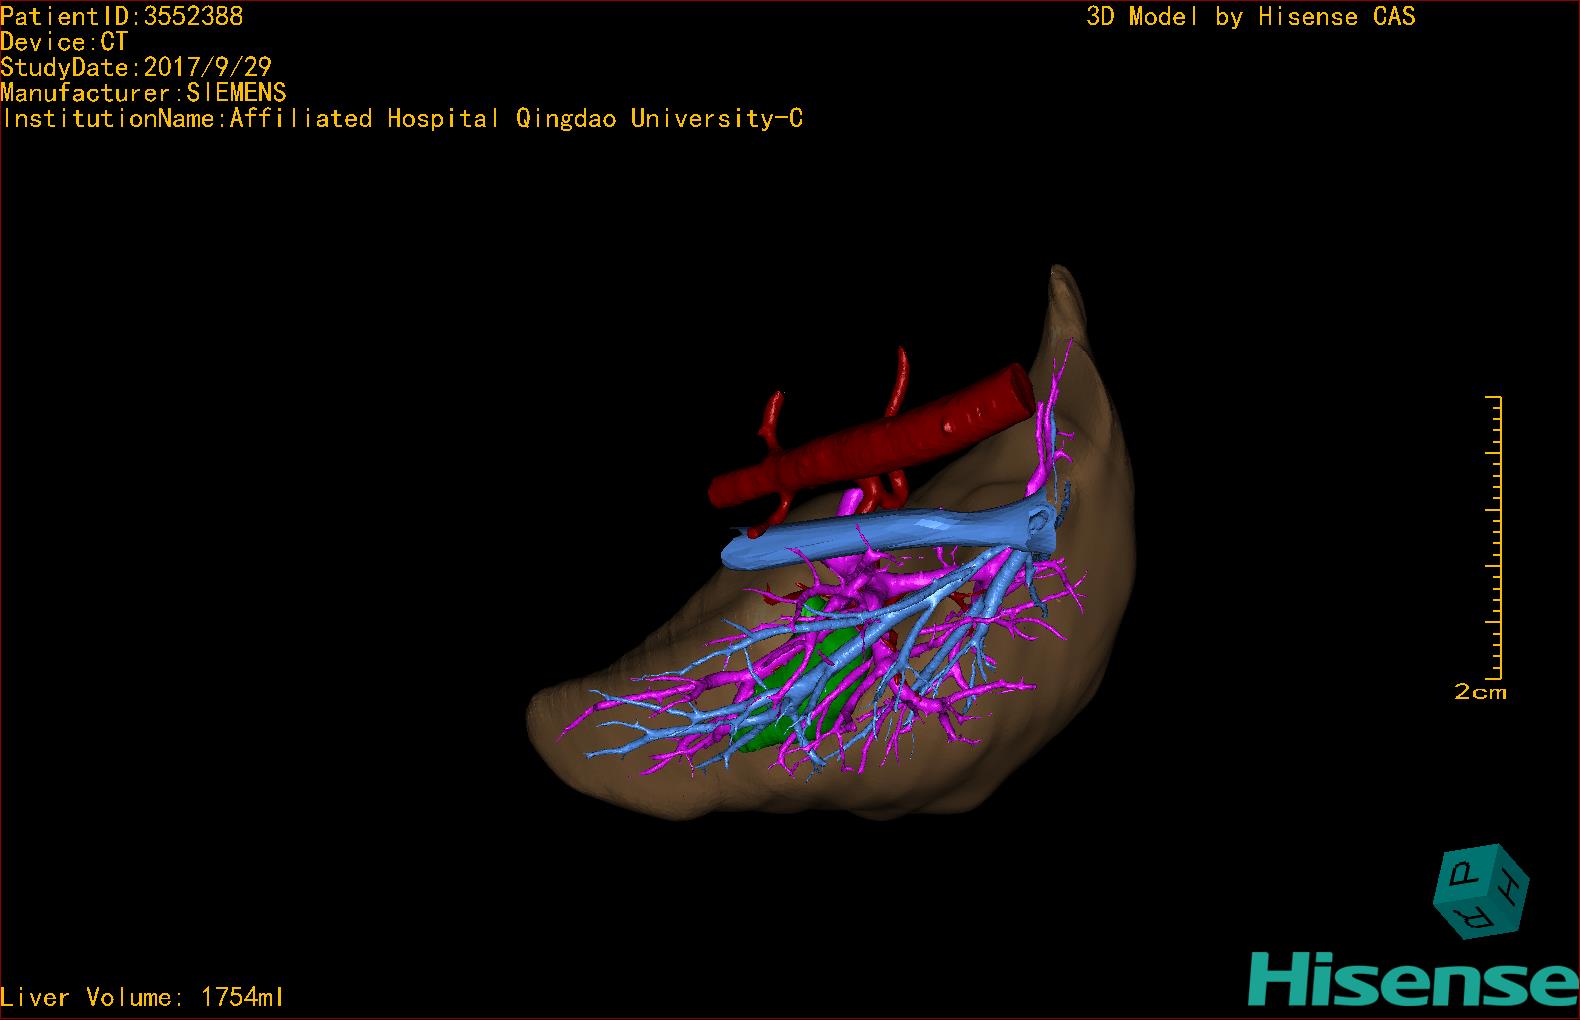Click the Manufacturer SIEMENS label
This screenshot has height=1020, width=1580.
coord(143,93)
